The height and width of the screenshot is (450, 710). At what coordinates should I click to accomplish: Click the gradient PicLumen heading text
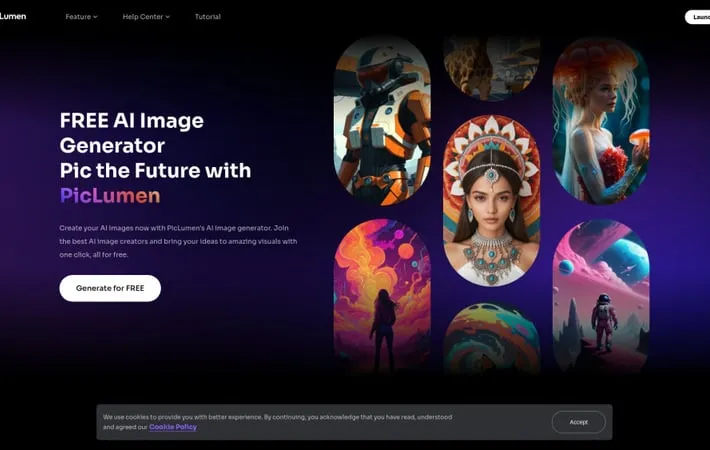(x=110, y=195)
